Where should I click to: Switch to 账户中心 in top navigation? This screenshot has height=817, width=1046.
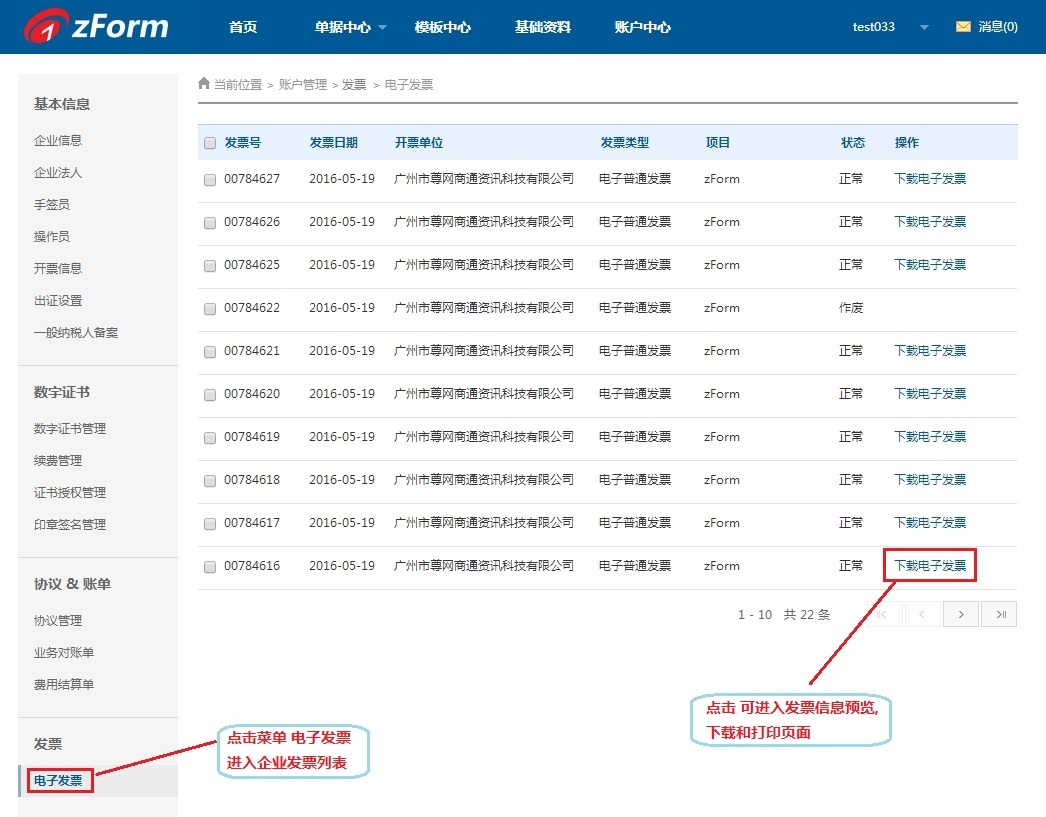[642, 27]
